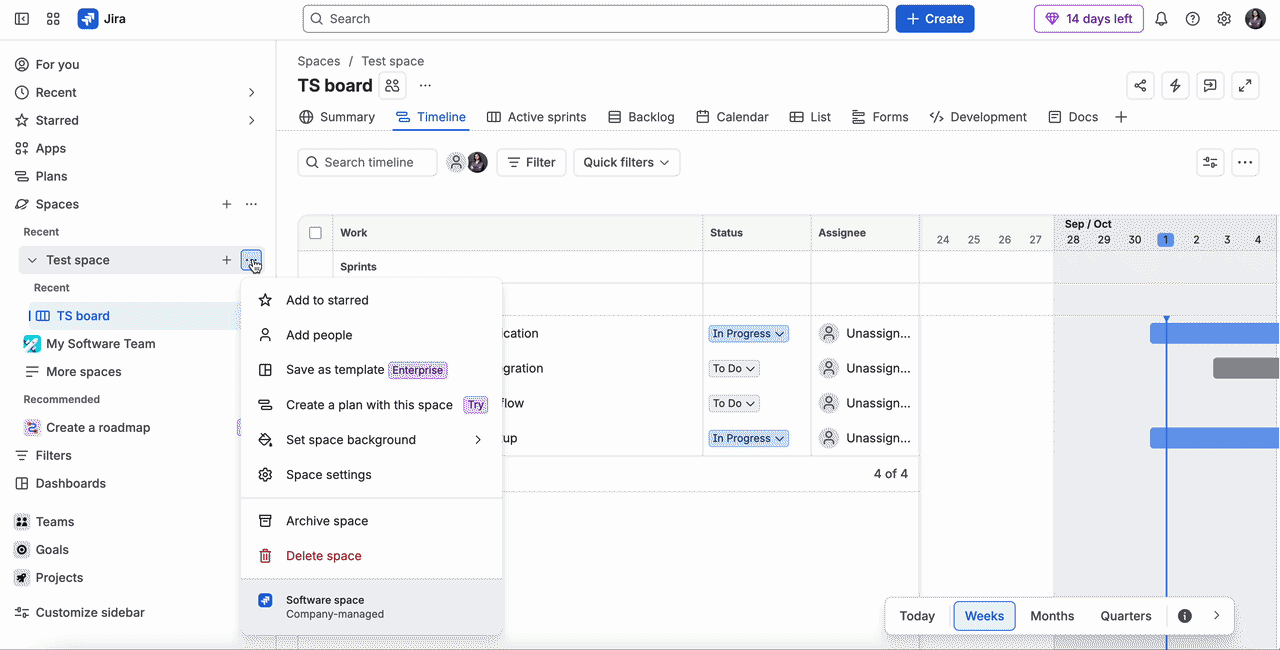Jump to Today on the timeline
Screen dimensions: 1280x650
pyautogui.click(x=917, y=616)
